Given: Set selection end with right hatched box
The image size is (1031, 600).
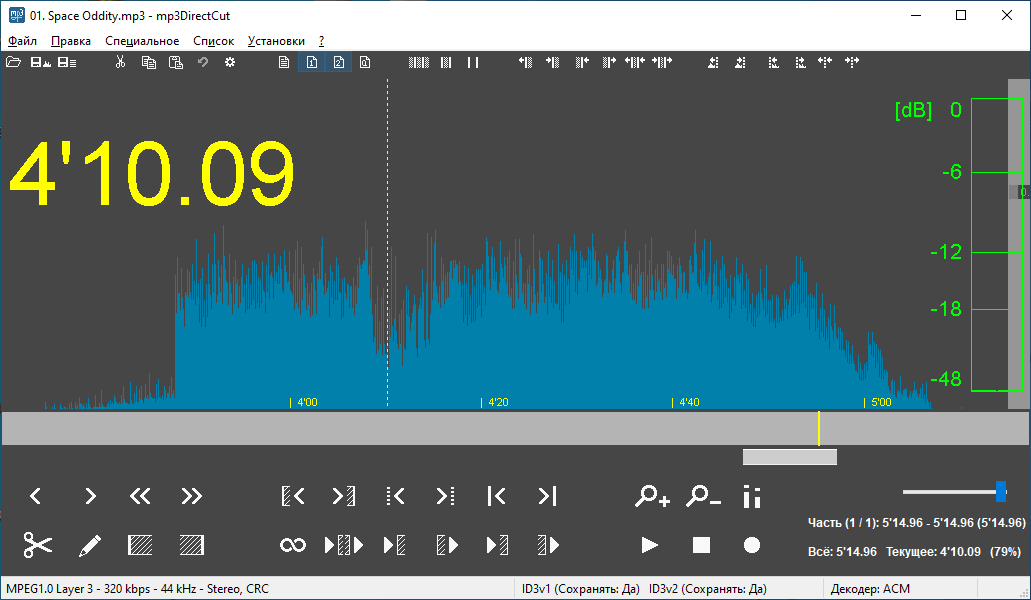Looking at the screenshot, I should [191, 545].
